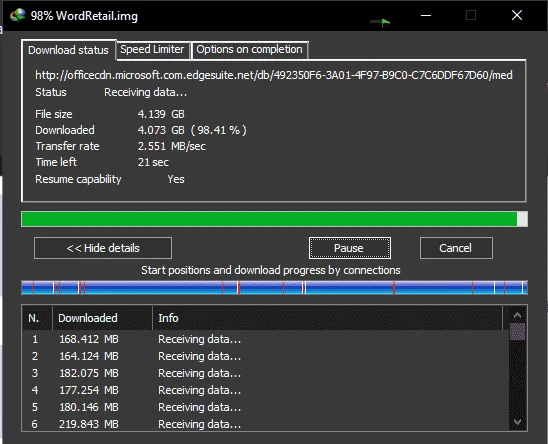Pause the download
The height and width of the screenshot is (444, 548).
pos(349,248)
